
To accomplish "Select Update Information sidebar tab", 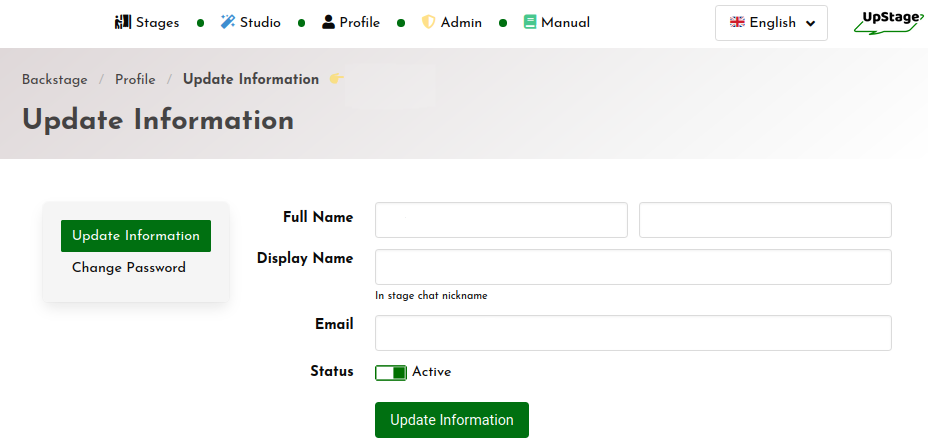I will point(136,236).
